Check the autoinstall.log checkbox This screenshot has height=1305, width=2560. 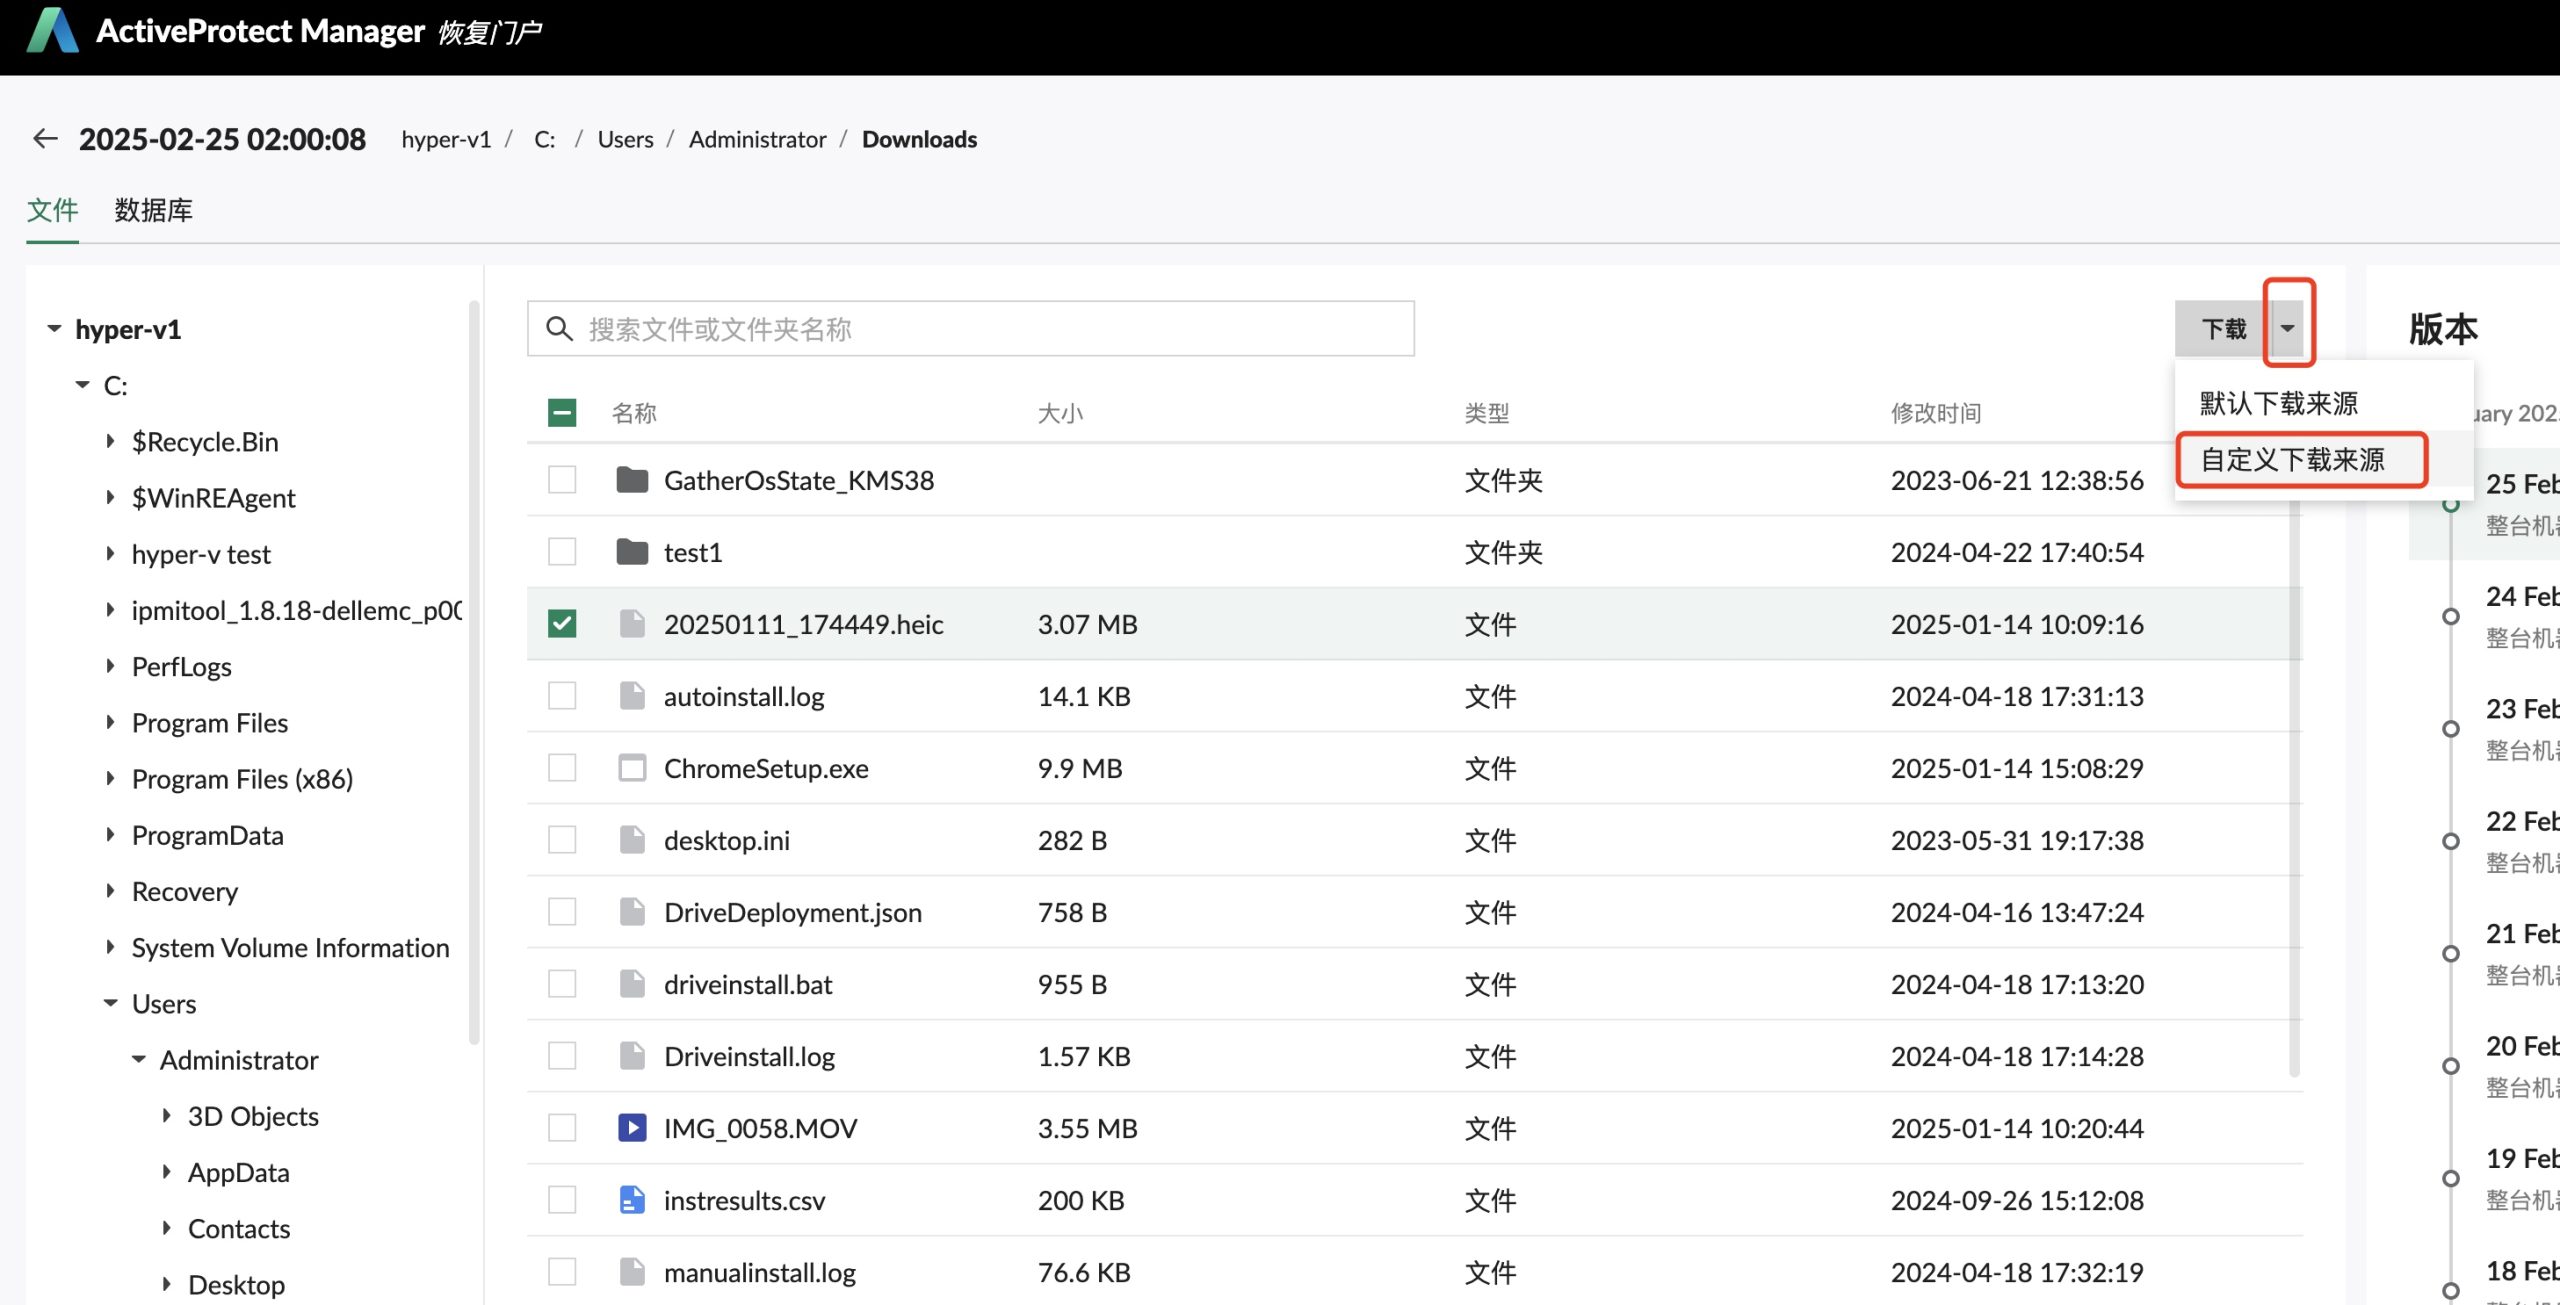562,696
